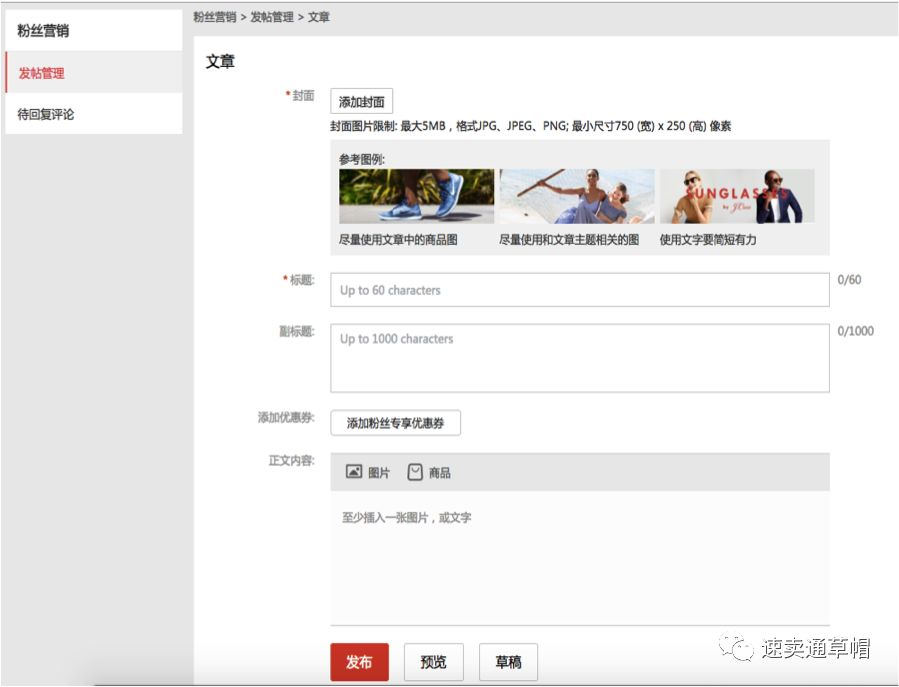
Task: Save as draft with 草稿 button
Action: pos(509,662)
